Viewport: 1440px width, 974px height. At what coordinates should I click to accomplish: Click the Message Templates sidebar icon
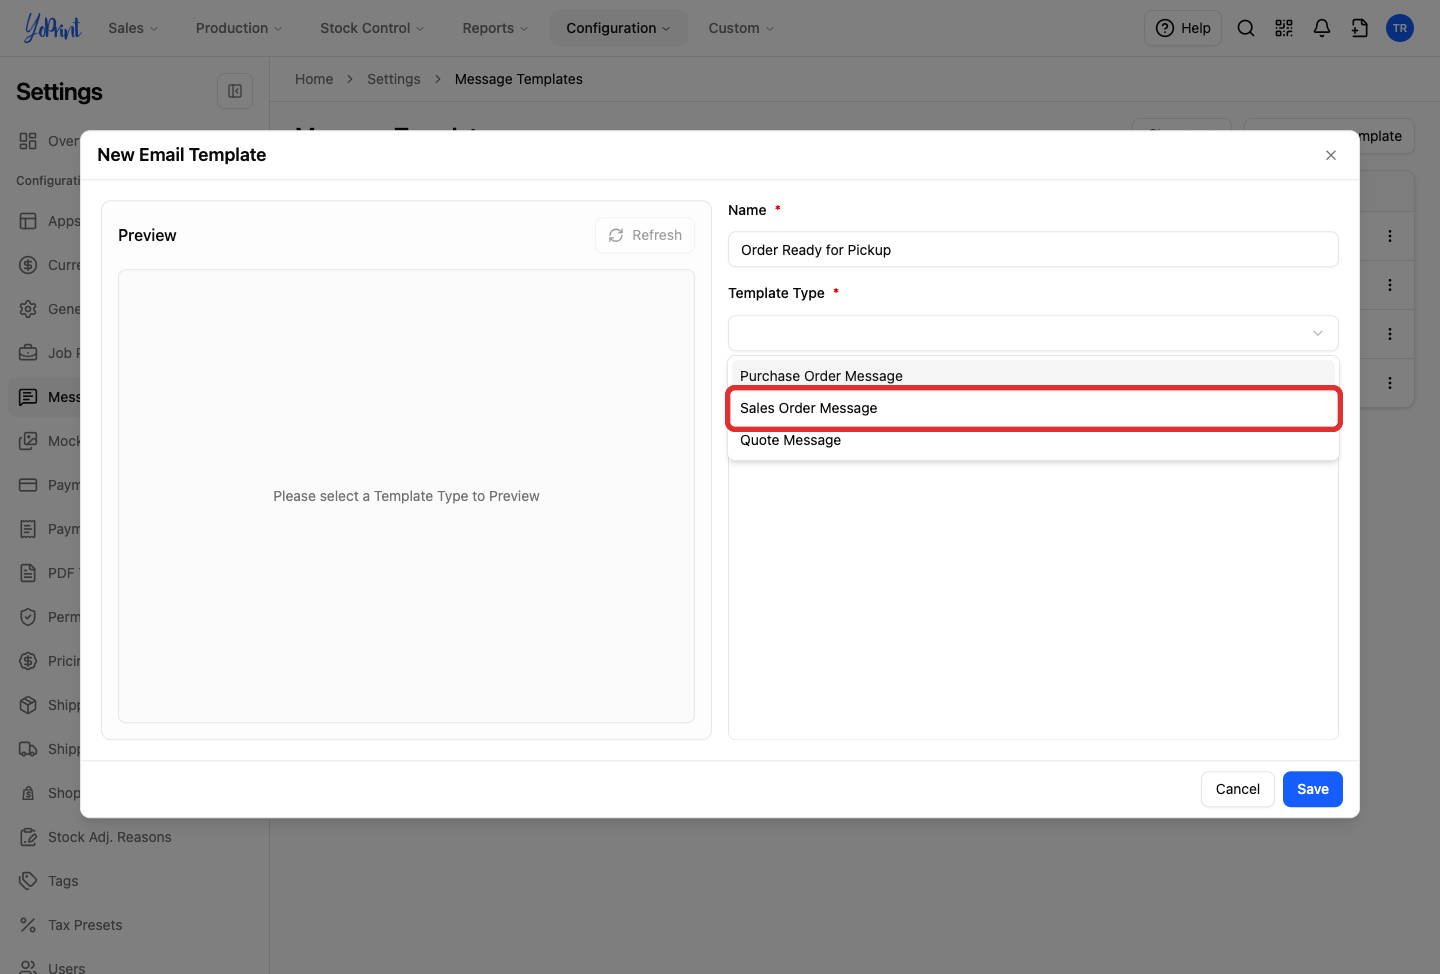pos(28,397)
